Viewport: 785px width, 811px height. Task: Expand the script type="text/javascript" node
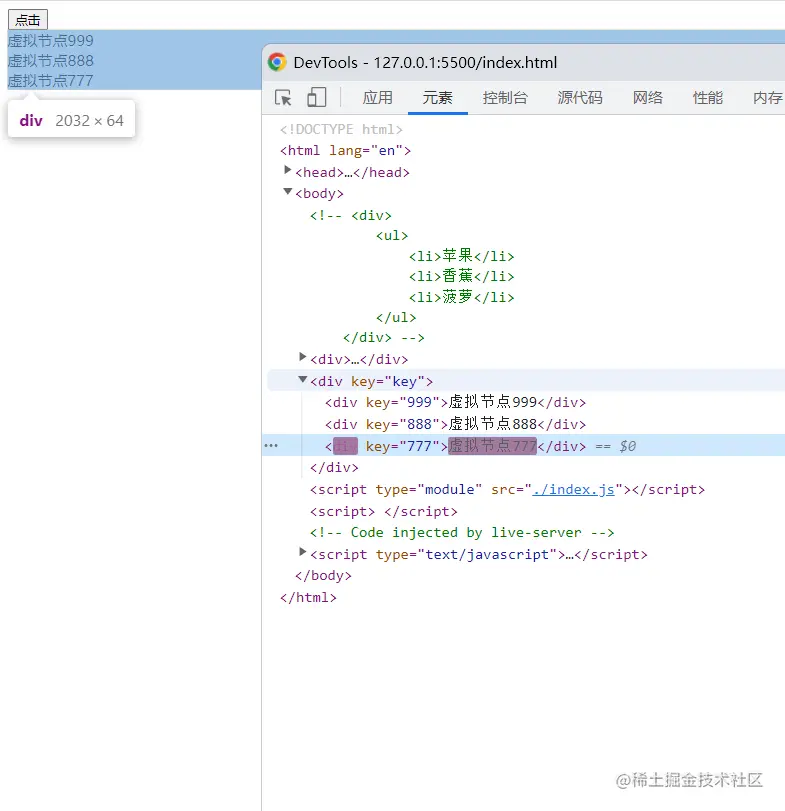303,552
